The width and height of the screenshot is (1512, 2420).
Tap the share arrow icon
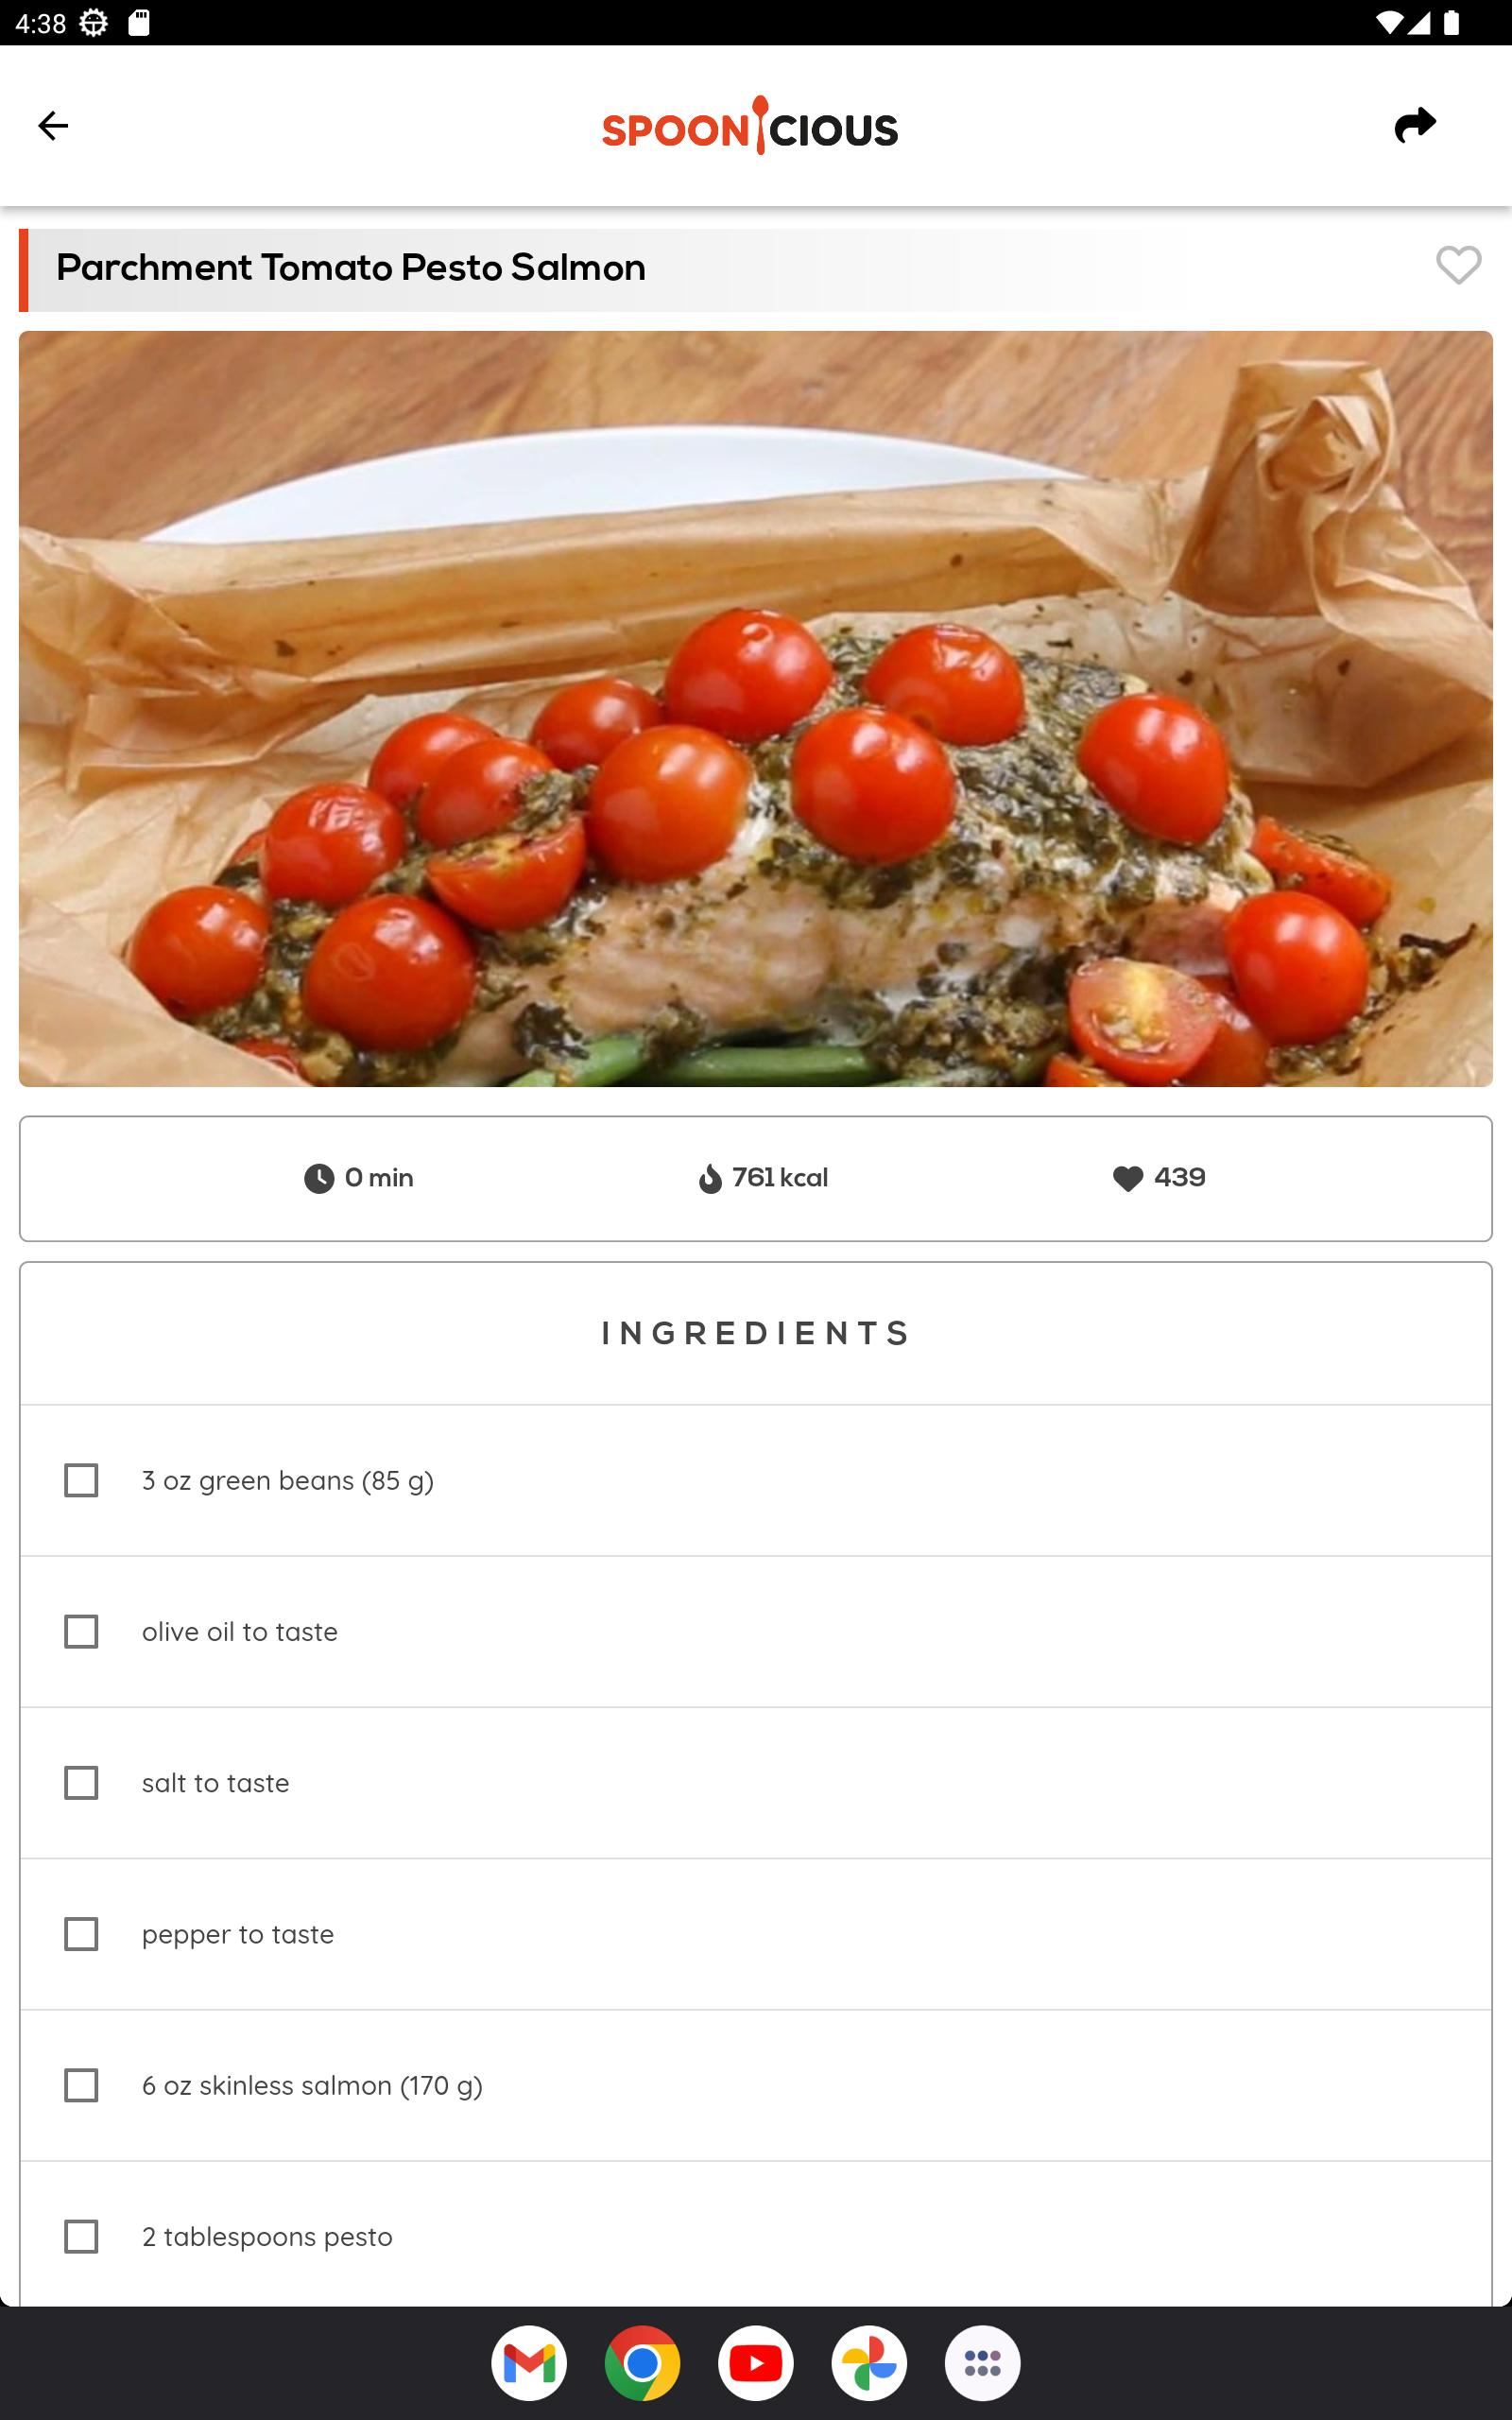(x=1415, y=125)
